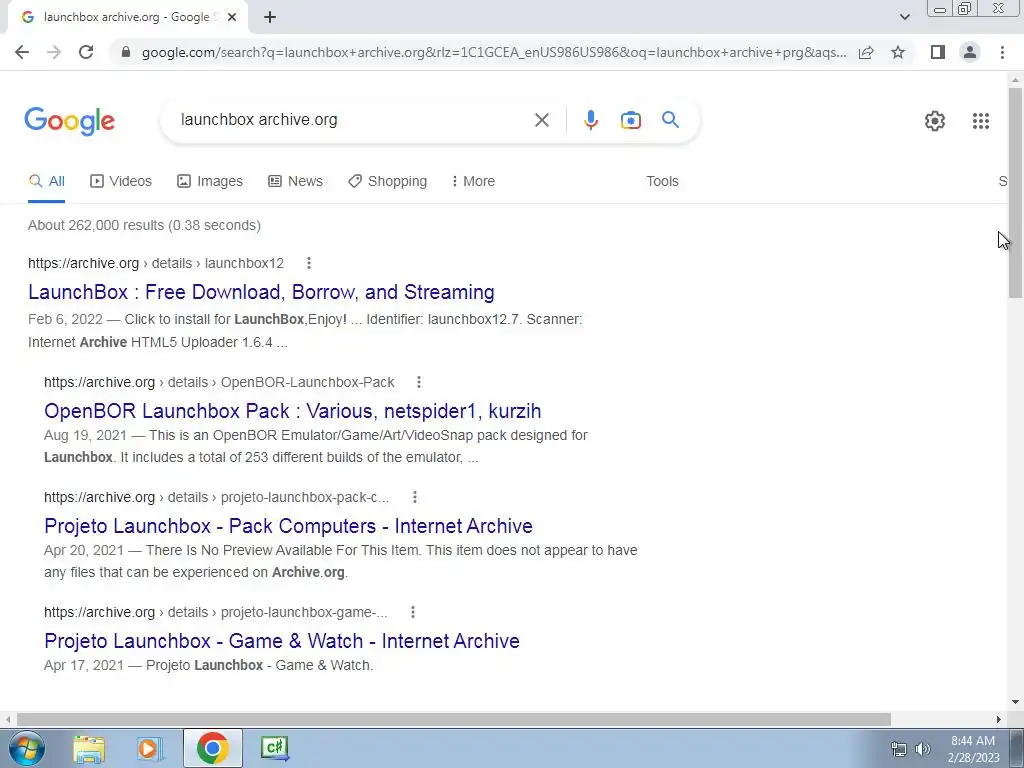Go to Google homepage logo
This screenshot has height=768, width=1024.
69,121
